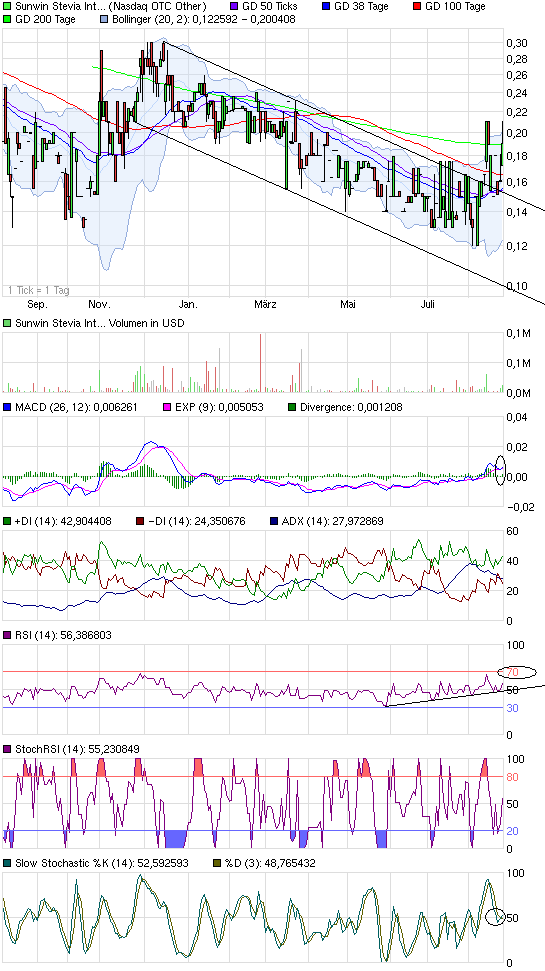Click the green Sunwin Stevia price legend swatch
Screen dimensions: 545x971
(x=7, y=7)
